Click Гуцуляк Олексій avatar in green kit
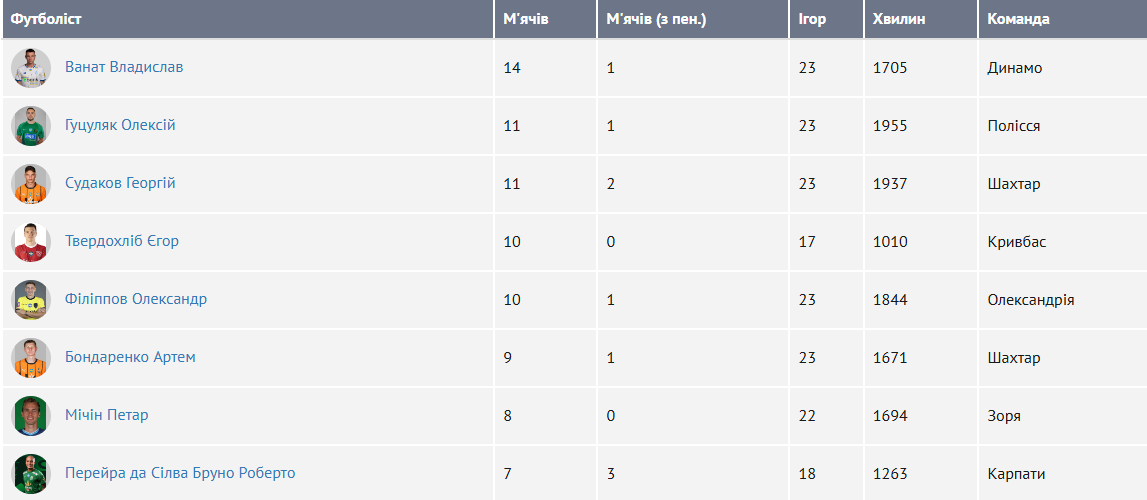Screen dimensions: 1147x500 click(x=31, y=126)
